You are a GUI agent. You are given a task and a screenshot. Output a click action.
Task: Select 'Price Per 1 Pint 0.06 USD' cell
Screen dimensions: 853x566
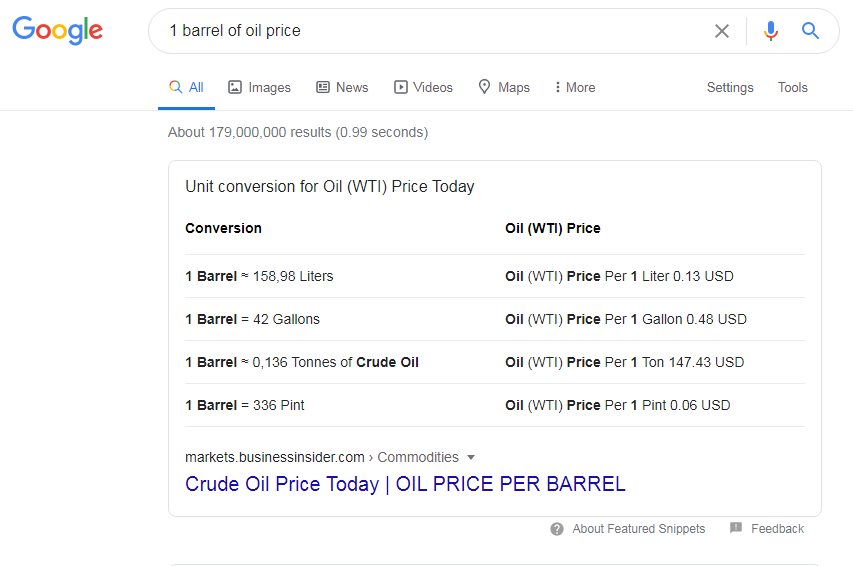coord(617,405)
